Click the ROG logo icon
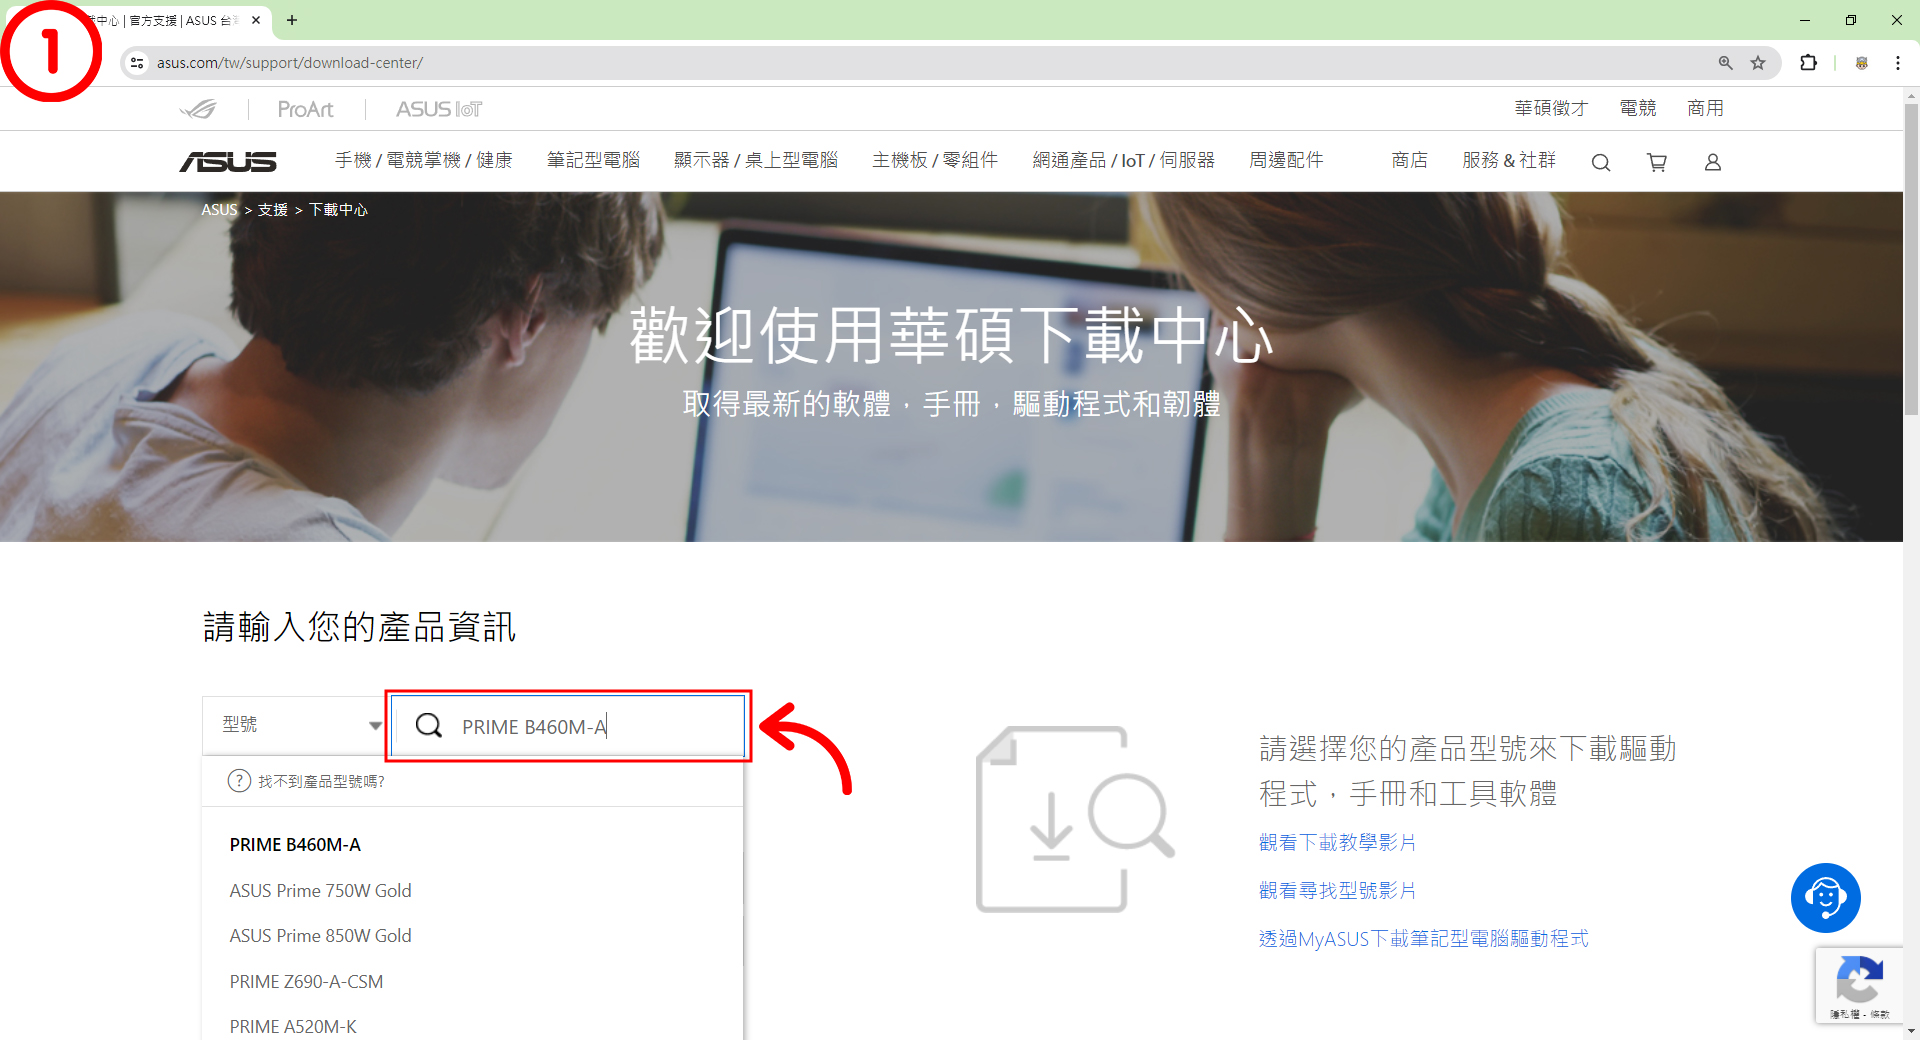This screenshot has width=1920, height=1040. [x=199, y=109]
